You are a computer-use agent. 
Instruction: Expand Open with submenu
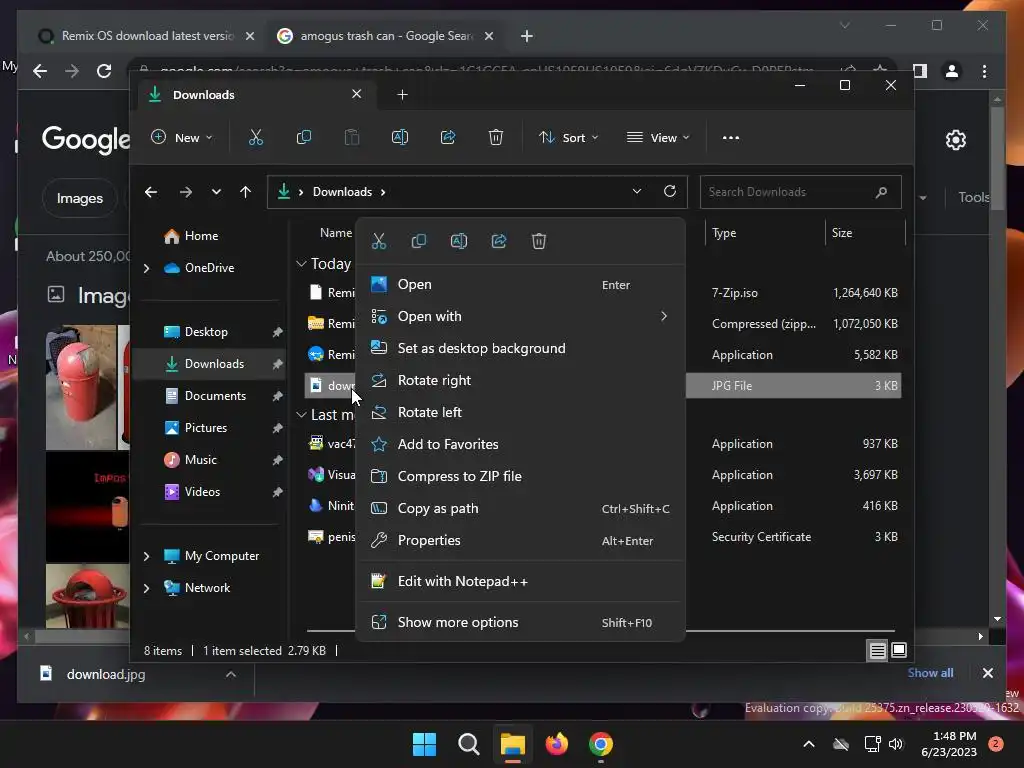point(520,317)
